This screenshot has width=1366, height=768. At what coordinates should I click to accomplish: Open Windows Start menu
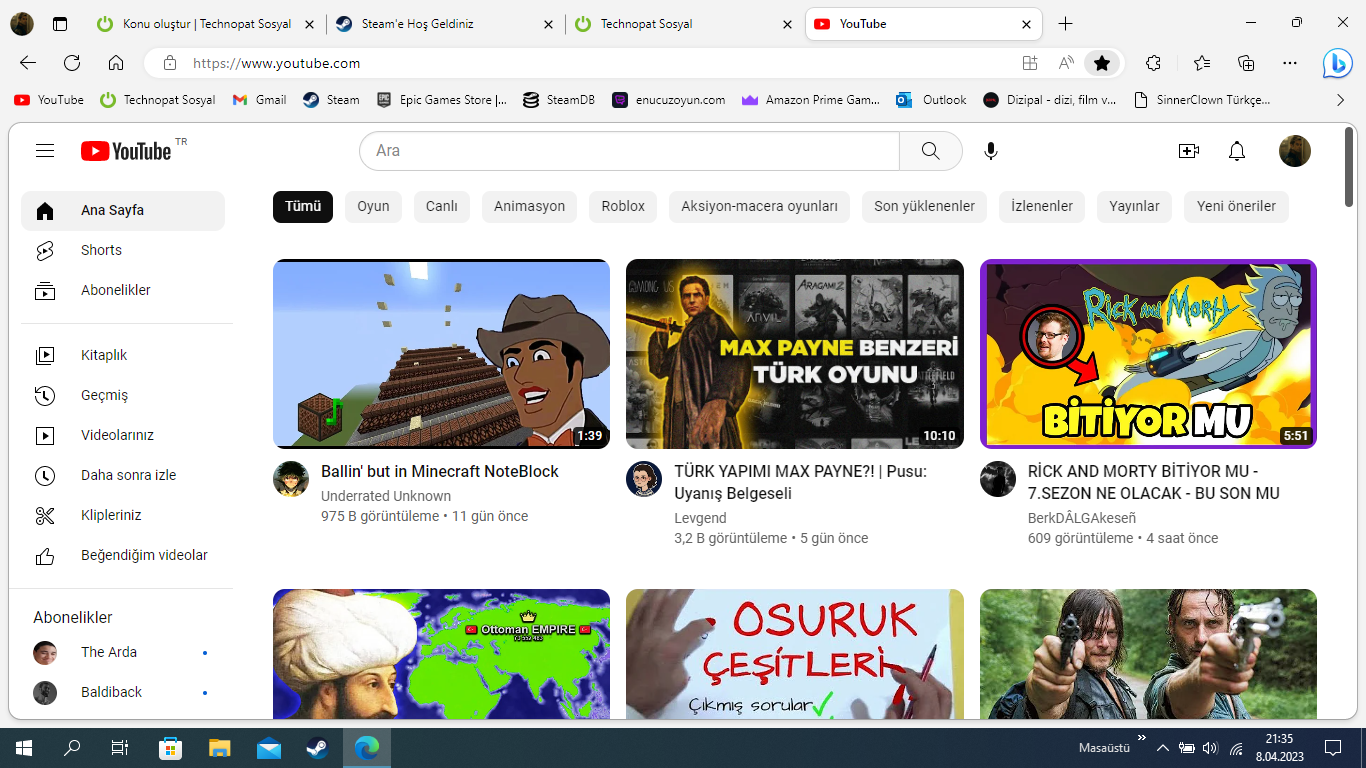[24, 748]
